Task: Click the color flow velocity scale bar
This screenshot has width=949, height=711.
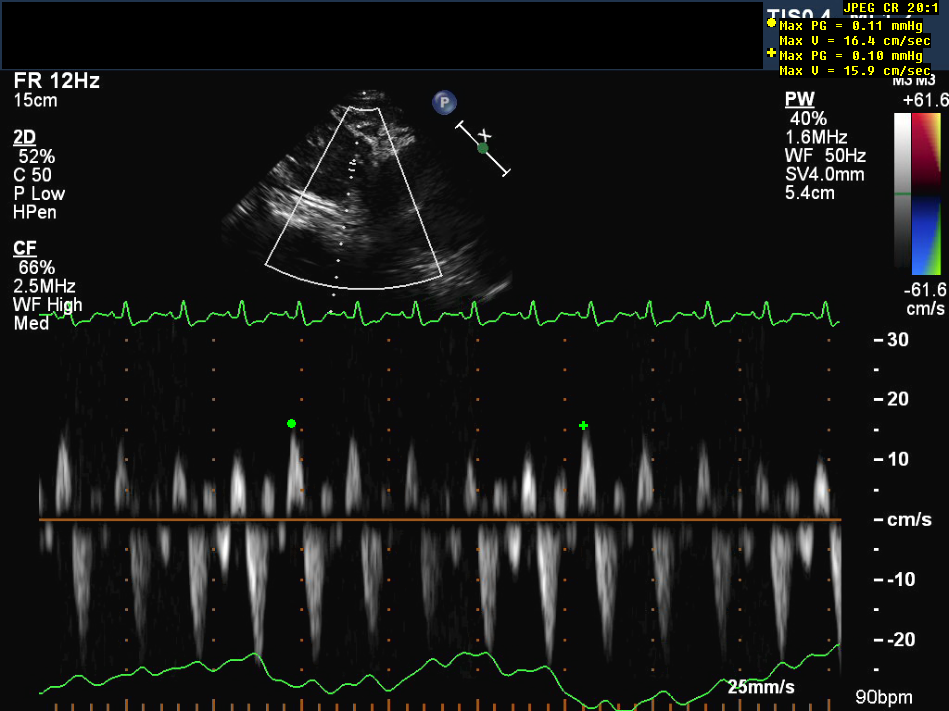Action: click(917, 193)
